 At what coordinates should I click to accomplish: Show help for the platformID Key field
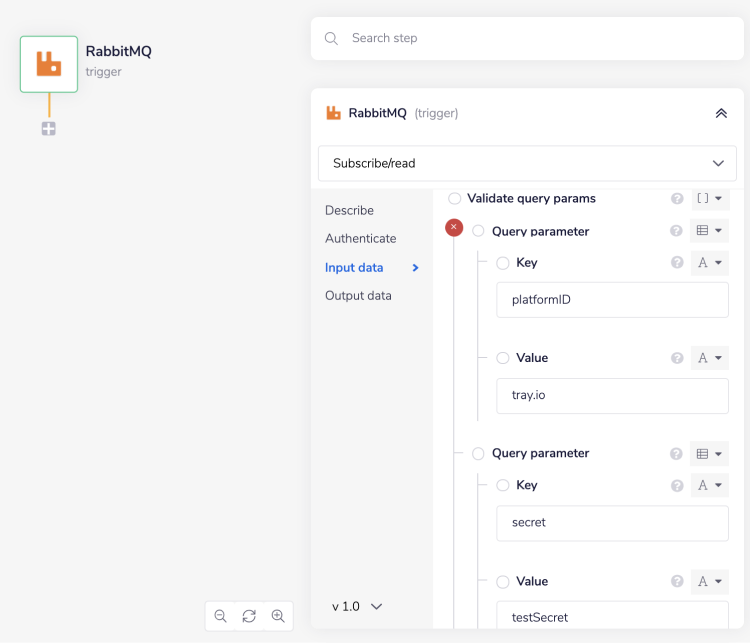pos(677,263)
